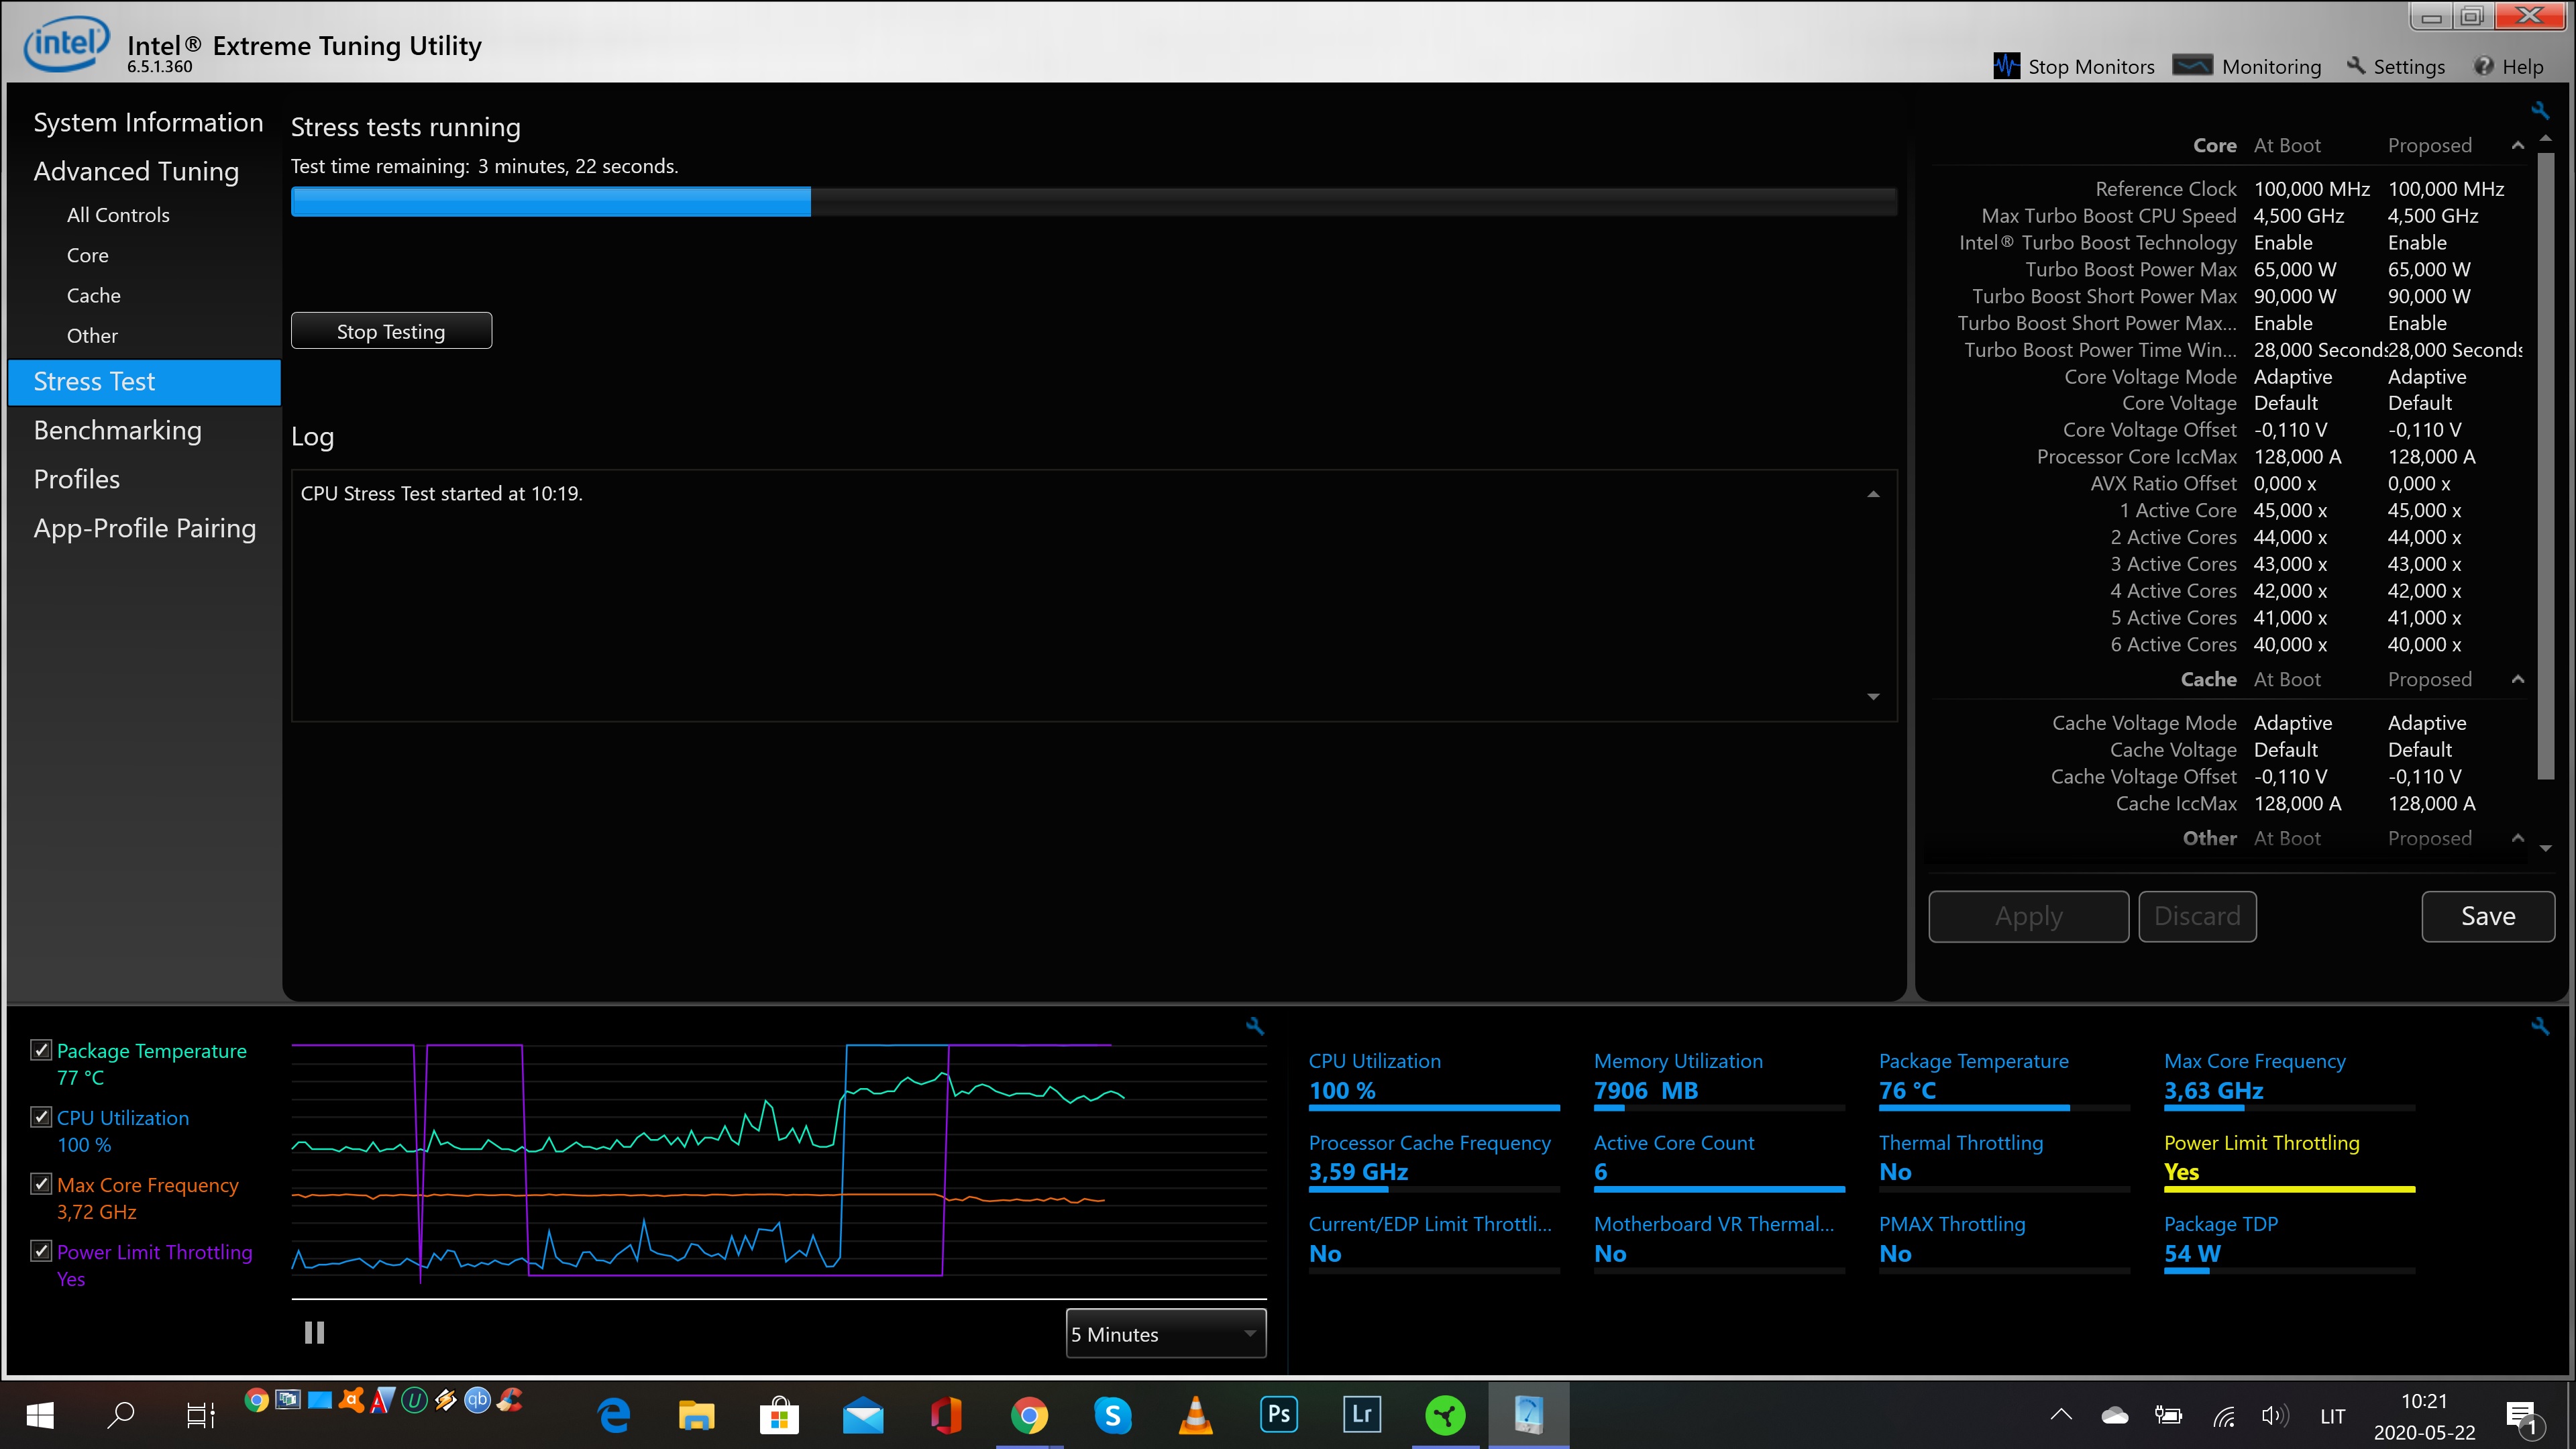This screenshot has height=1449, width=2576.
Task: Collapse the Cache section chevron
Action: [x=2518, y=680]
